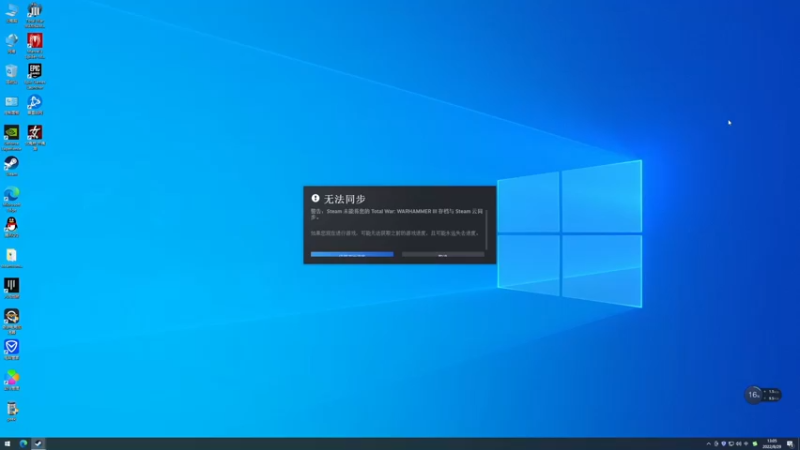Image resolution: width=800 pixels, height=450 pixels.
Task: Click the taskbar clock and date
Action: point(771,444)
